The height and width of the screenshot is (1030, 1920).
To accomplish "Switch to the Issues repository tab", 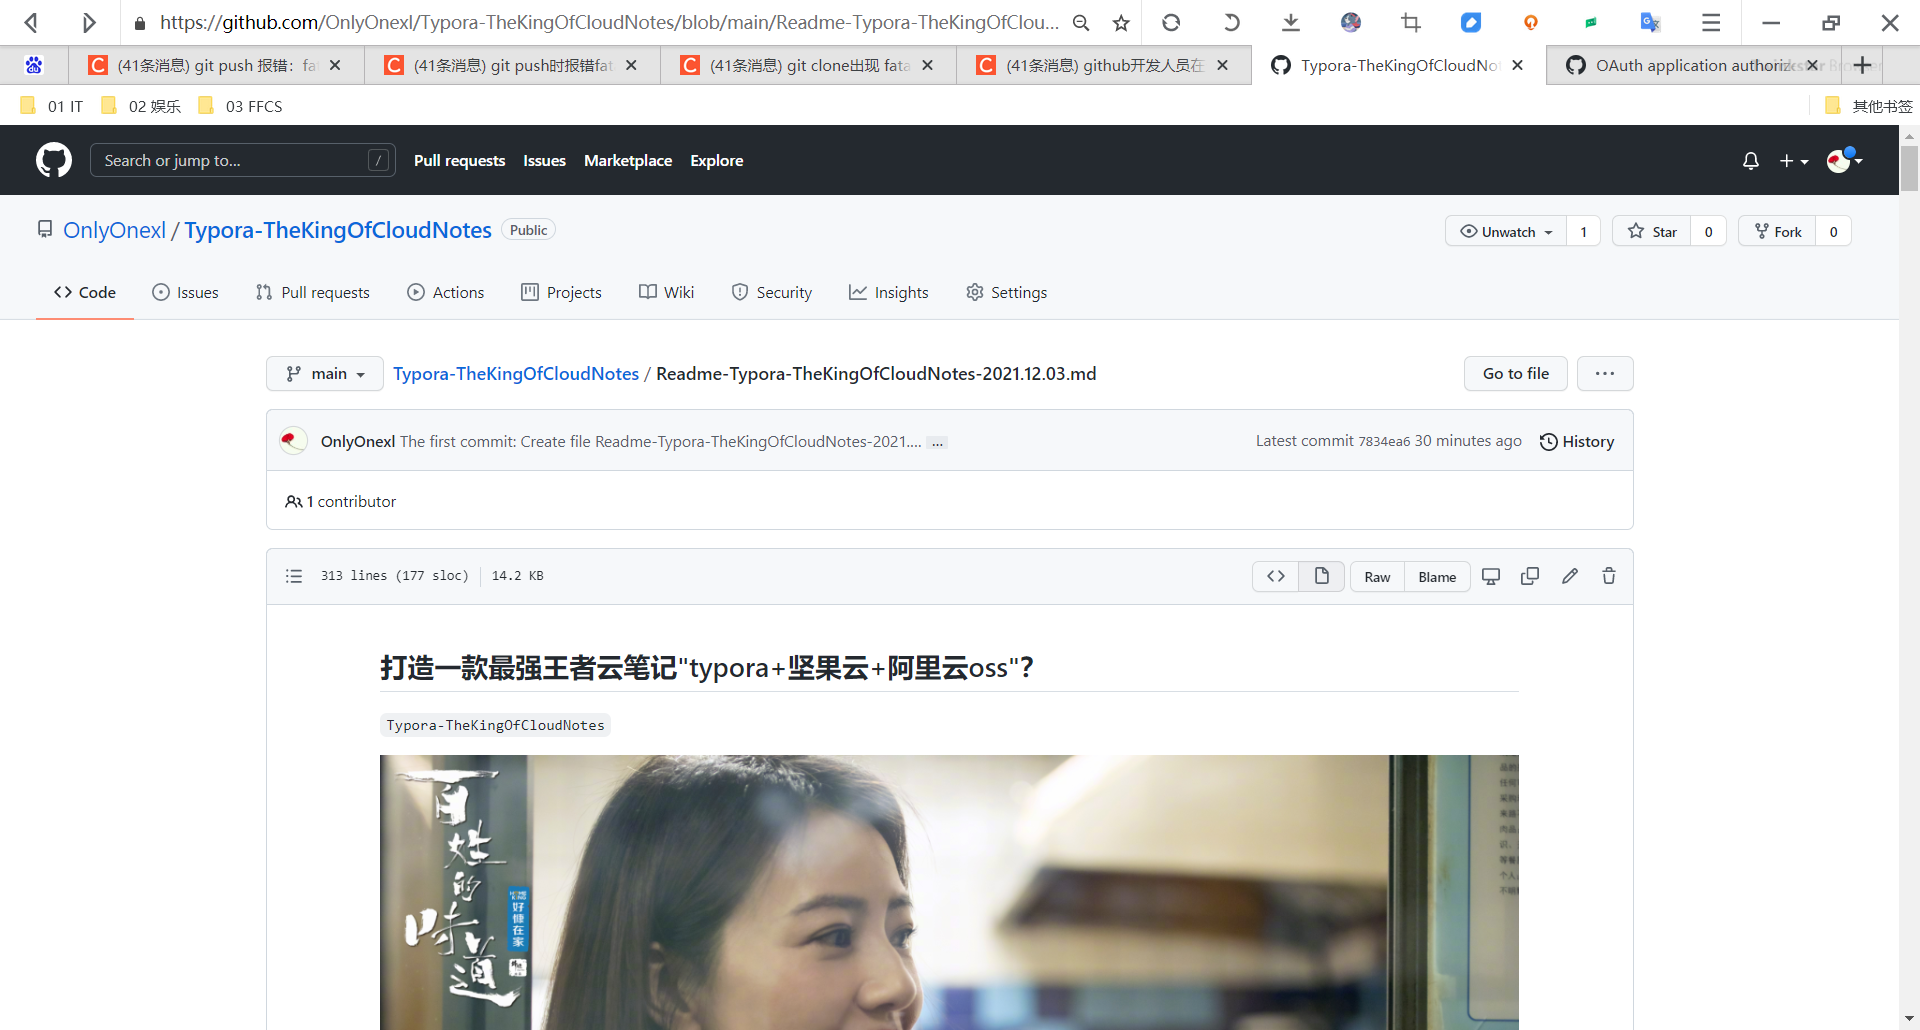I will (x=185, y=292).
